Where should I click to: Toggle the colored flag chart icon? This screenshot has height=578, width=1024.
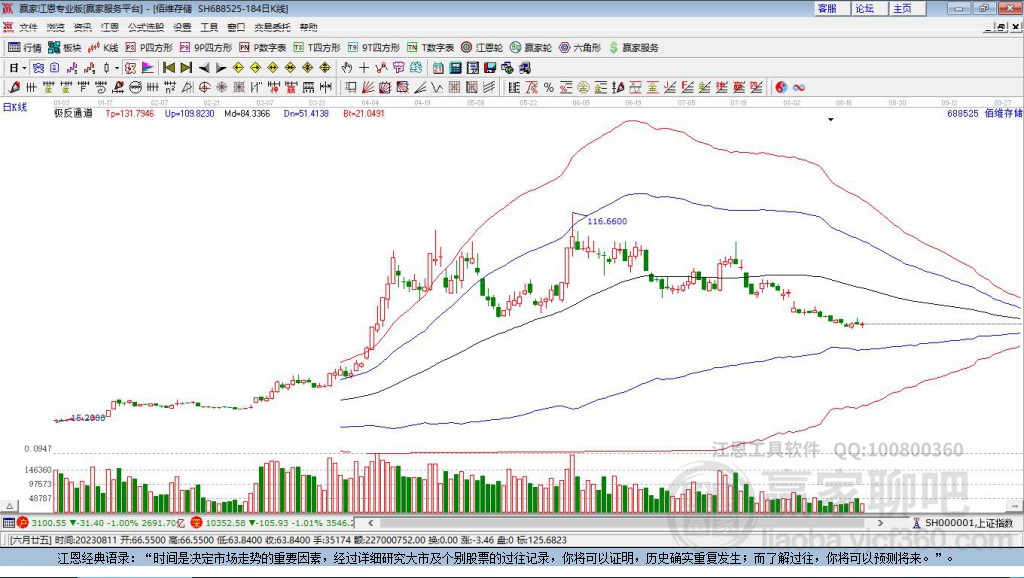(x=148, y=68)
